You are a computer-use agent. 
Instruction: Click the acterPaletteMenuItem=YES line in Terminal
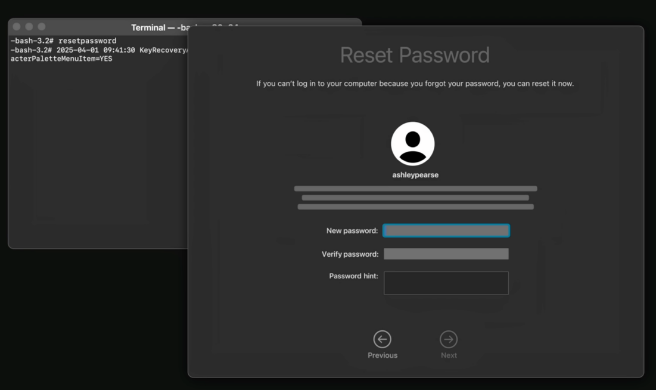[61, 59]
